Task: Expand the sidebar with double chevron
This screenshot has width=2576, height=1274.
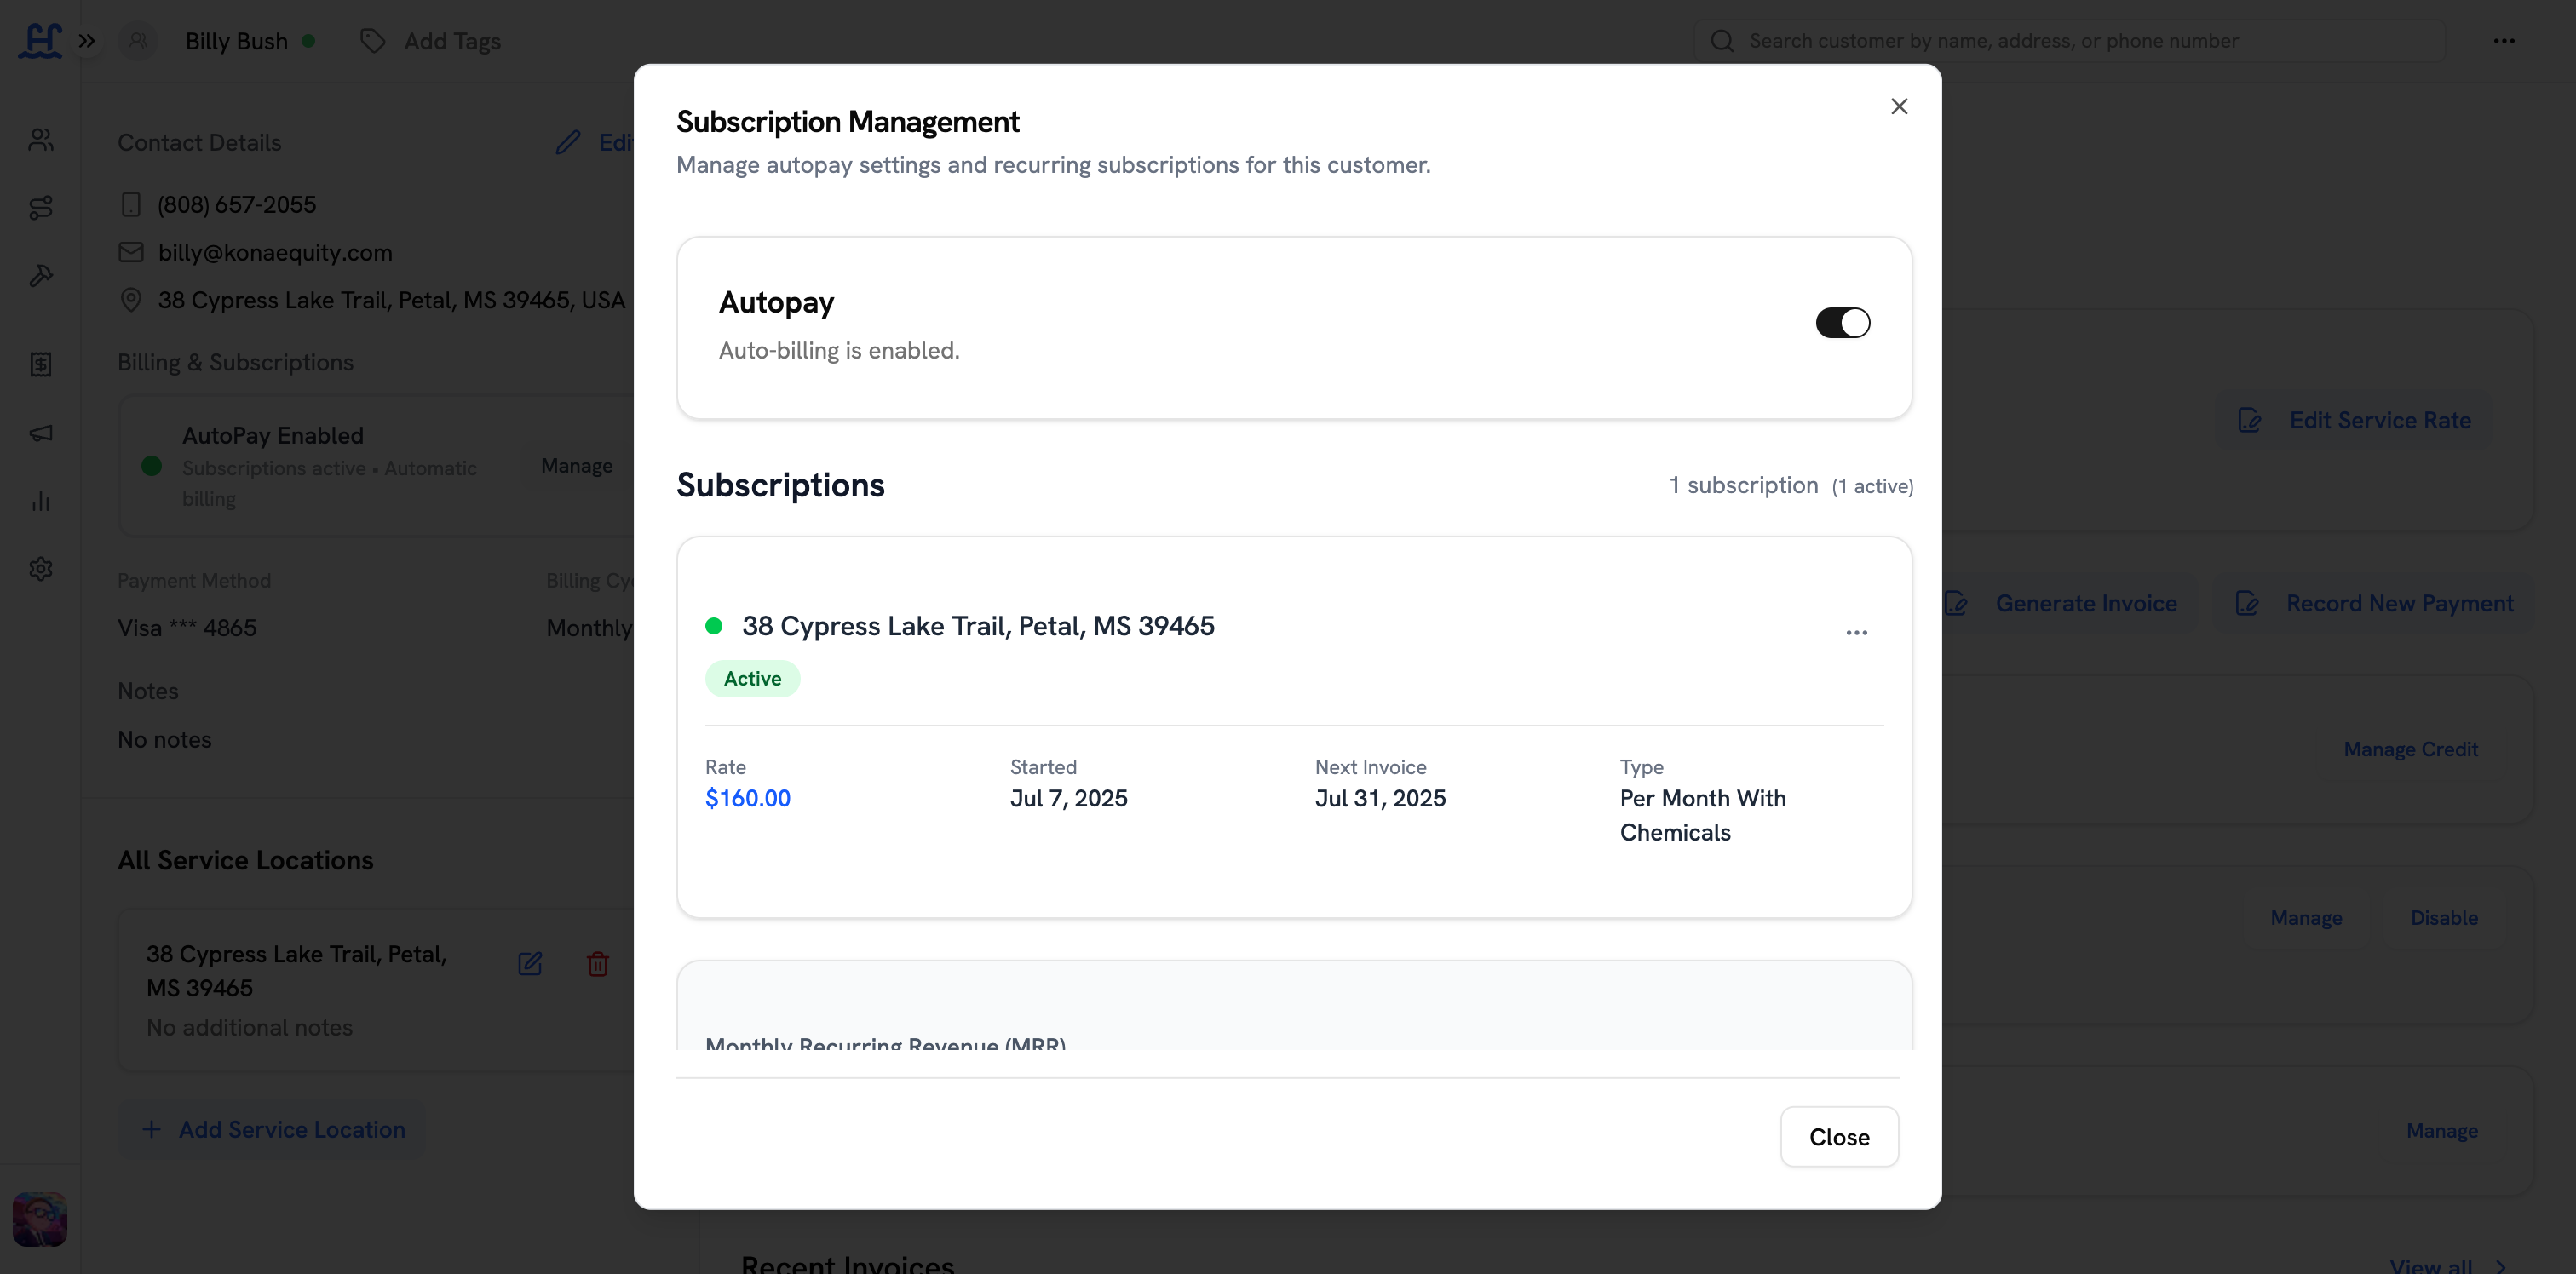Action: click(x=87, y=41)
